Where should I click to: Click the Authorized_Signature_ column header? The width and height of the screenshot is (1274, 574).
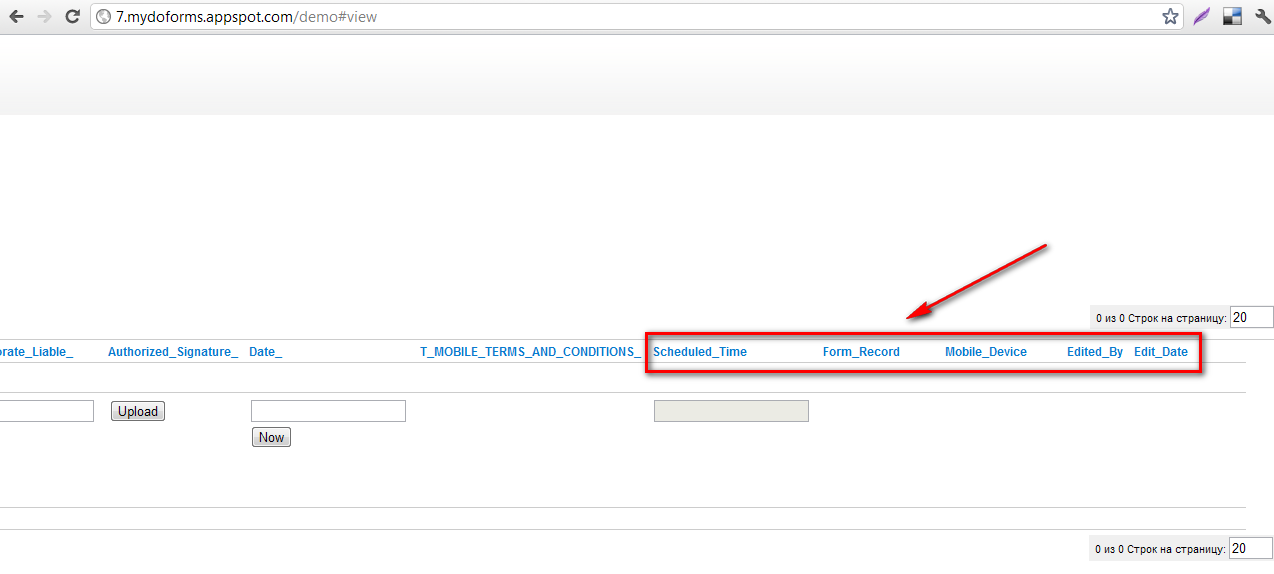tap(173, 352)
